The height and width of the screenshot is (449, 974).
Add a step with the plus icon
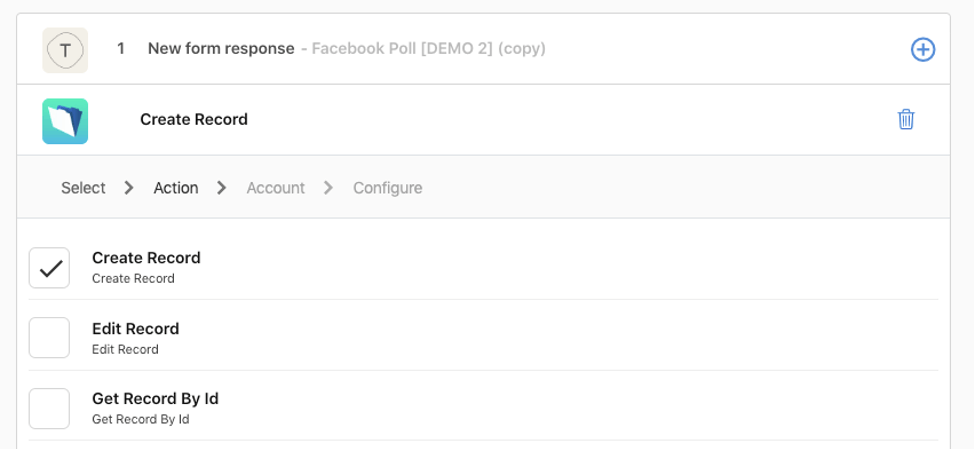coord(923,50)
